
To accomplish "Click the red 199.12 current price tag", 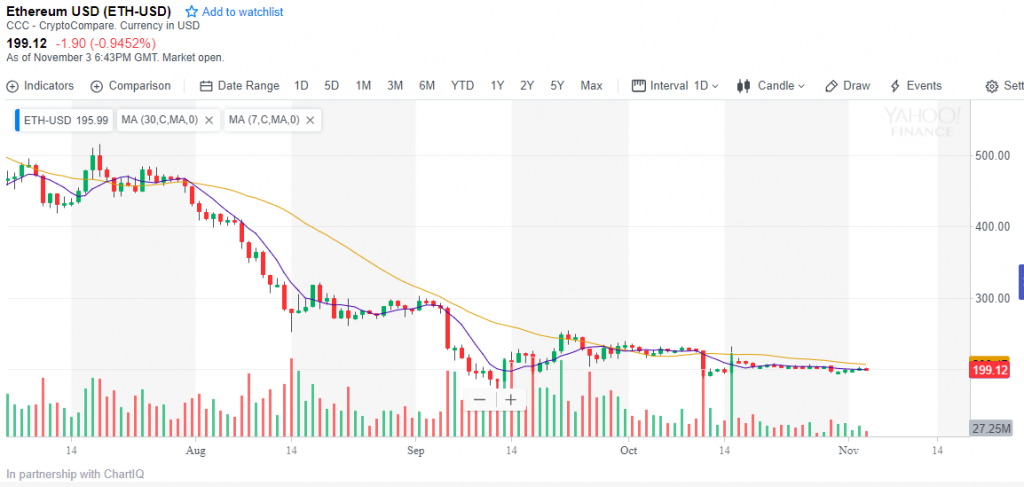I will (991, 371).
